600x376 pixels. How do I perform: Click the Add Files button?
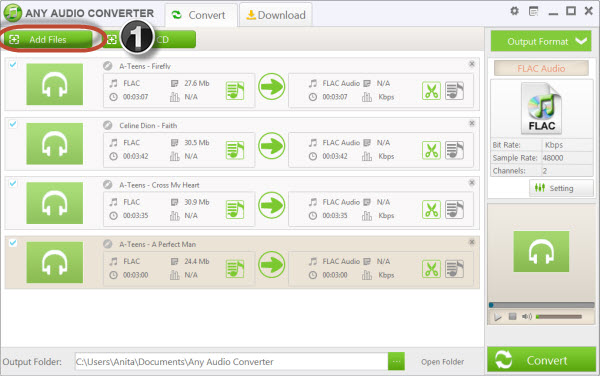49,39
